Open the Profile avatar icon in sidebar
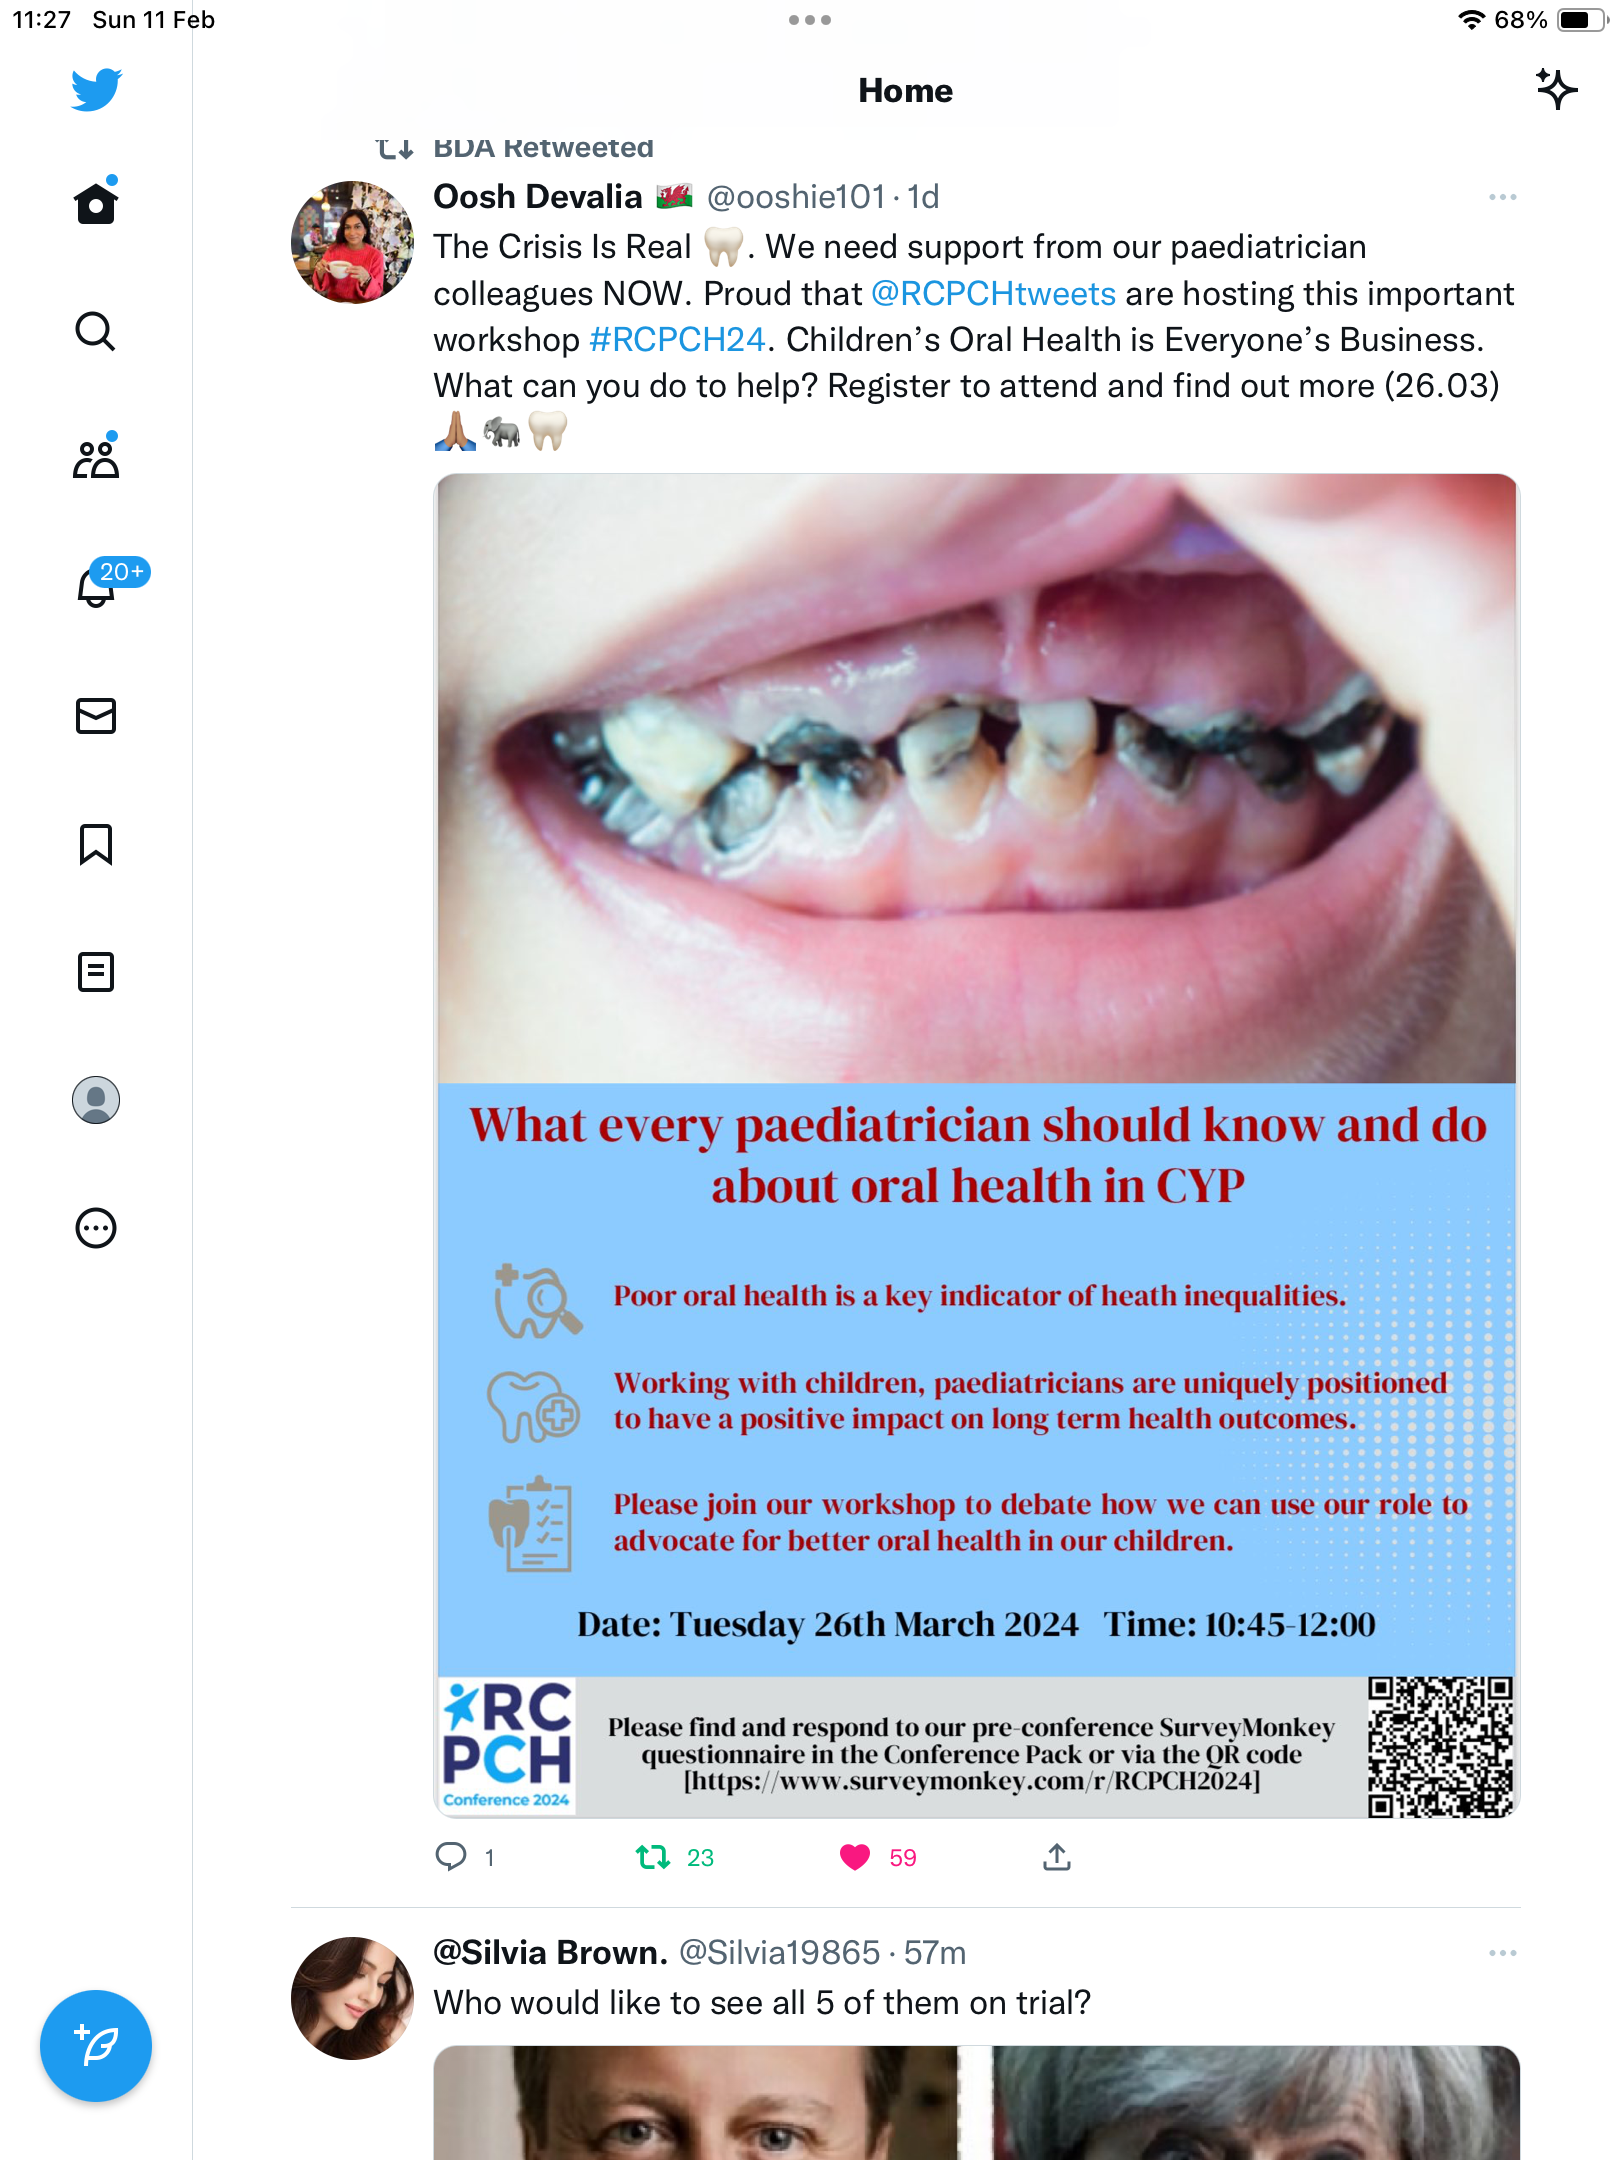This screenshot has width=1620, height=2160. coord(96,1100)
